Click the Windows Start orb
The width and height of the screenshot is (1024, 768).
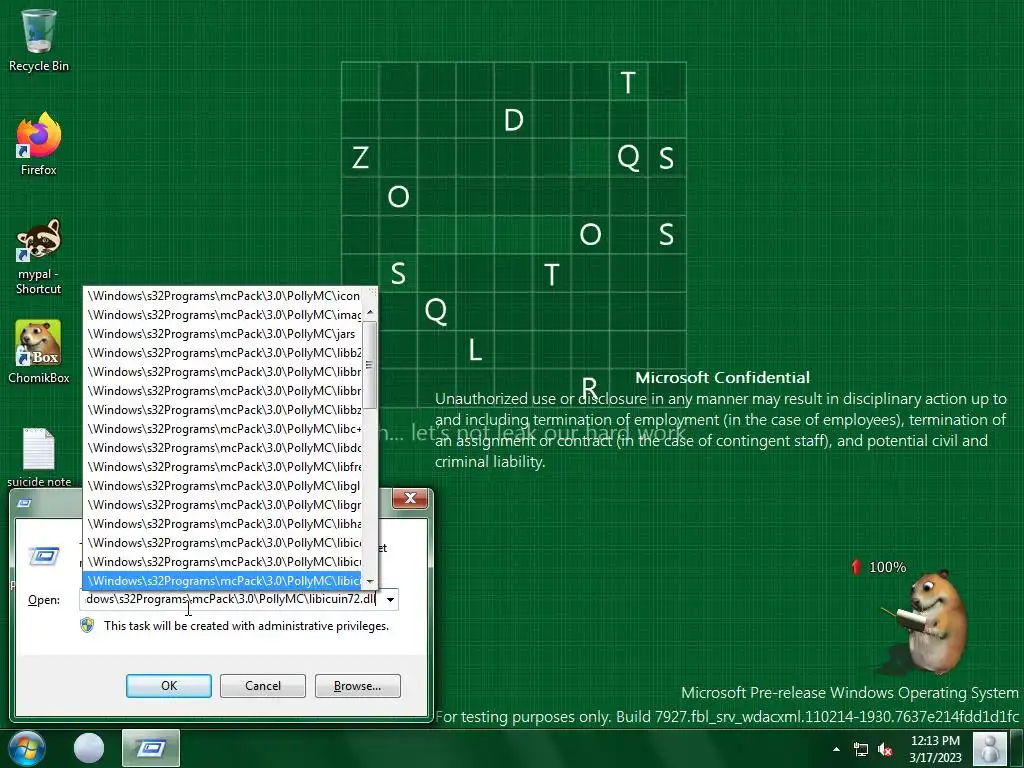click(27, 748)
